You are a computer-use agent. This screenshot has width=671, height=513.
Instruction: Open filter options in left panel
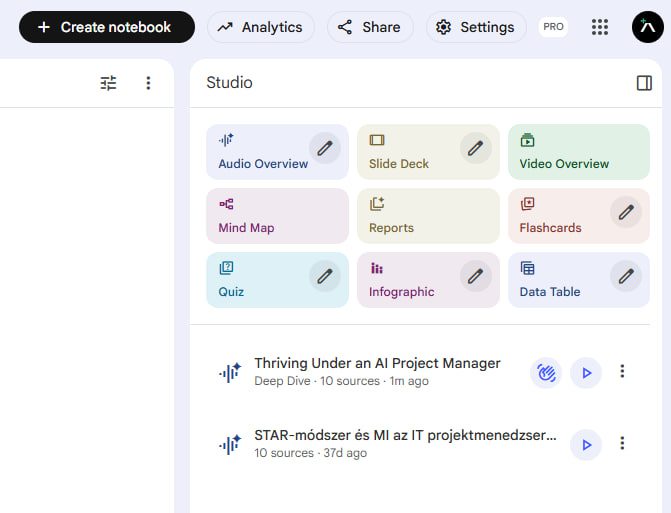(x=109, y=83)
